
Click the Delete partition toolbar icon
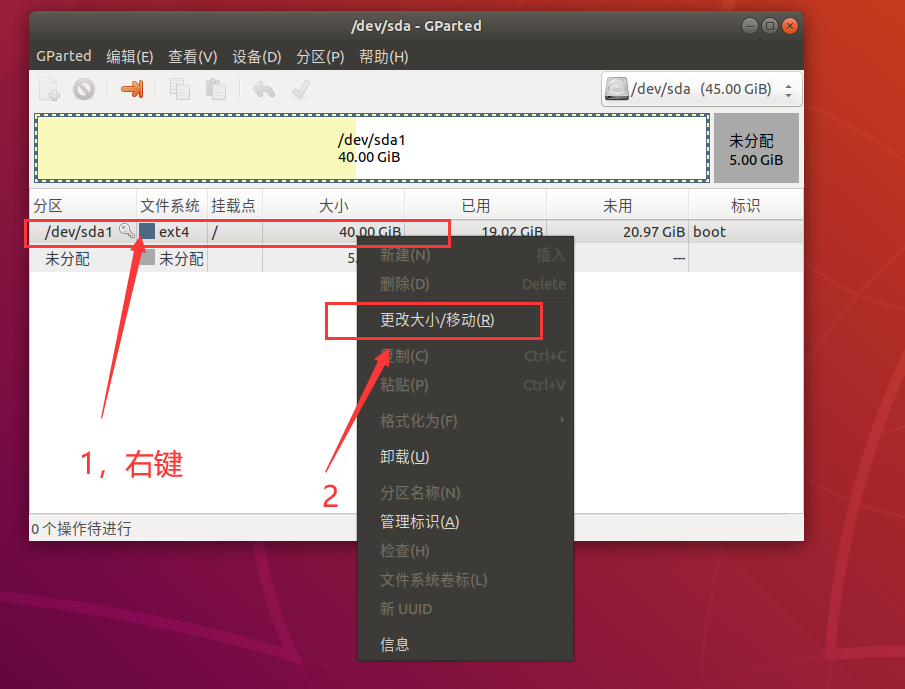[84, 89]
